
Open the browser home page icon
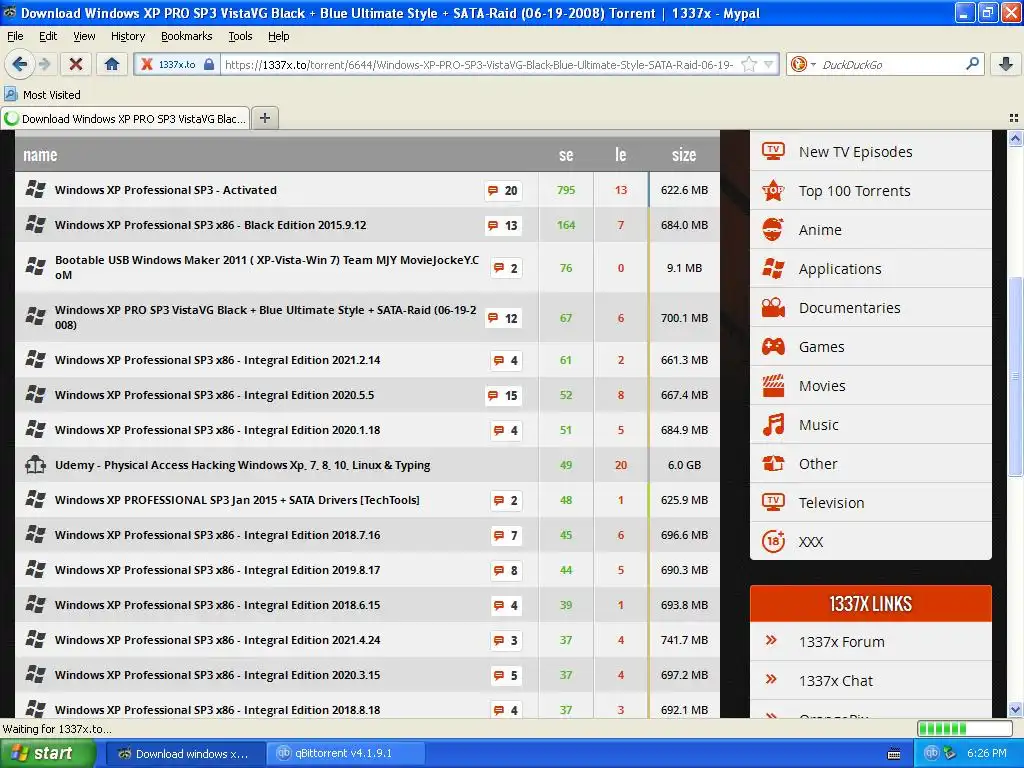112,64
